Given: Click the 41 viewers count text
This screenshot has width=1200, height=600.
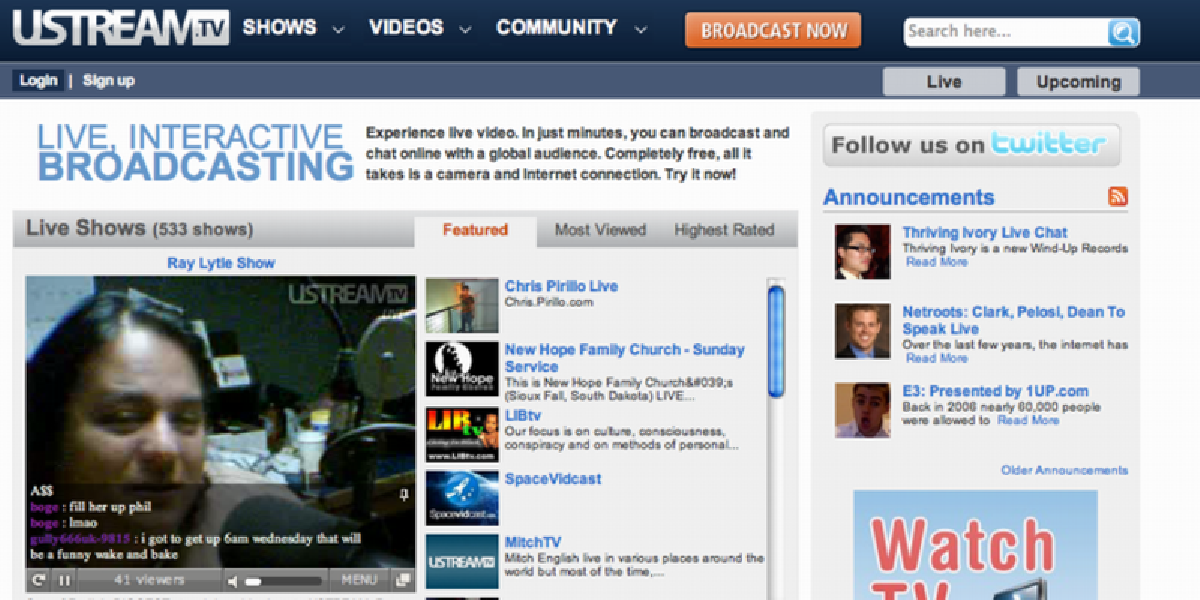Looking at the screenshot, I should click(x=149, y=580).
